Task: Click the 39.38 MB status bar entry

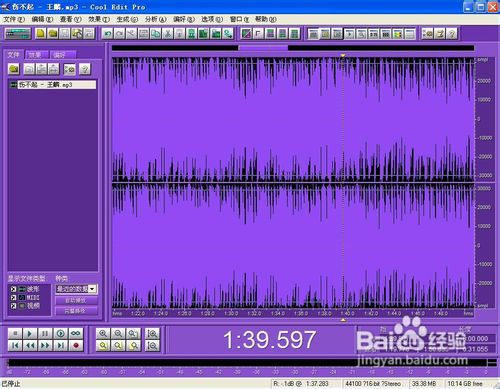Action: pos(424,384)
